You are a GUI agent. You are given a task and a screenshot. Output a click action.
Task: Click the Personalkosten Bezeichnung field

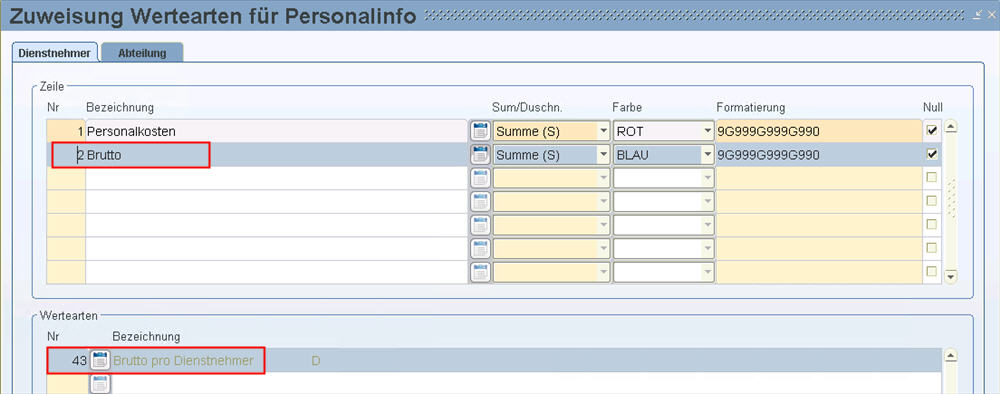tap(277, 131)
